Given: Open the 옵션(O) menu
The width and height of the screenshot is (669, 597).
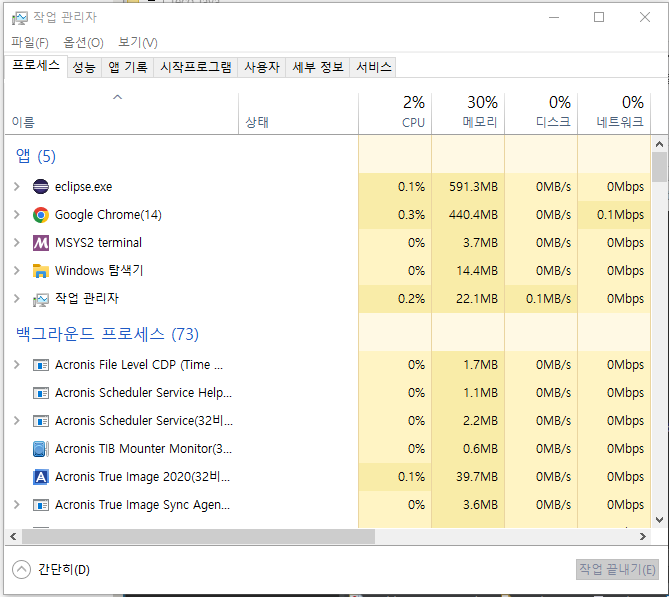Looking at the screenshot, I should tap(83, 42).
